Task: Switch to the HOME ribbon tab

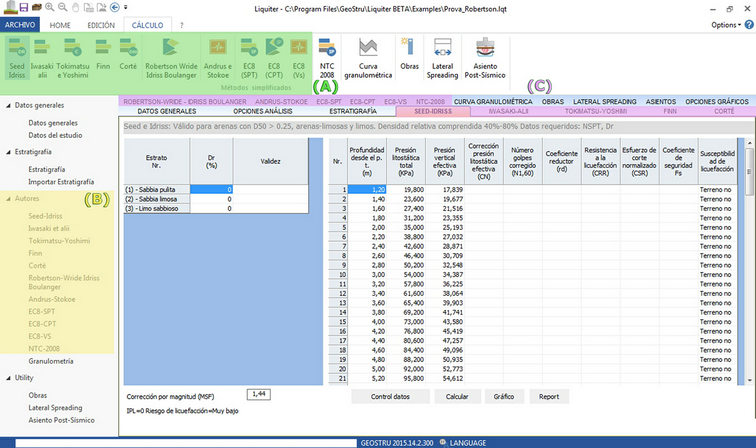Action: point(60,25)
